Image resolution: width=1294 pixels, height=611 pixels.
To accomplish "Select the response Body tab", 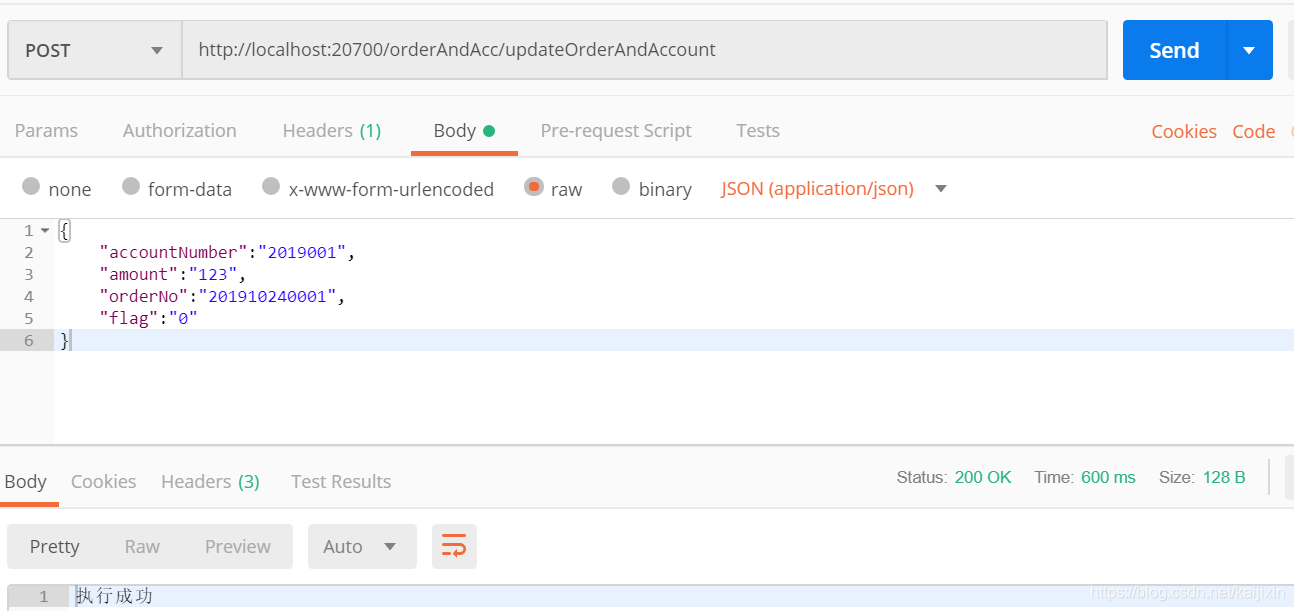I will coord(25,481).
